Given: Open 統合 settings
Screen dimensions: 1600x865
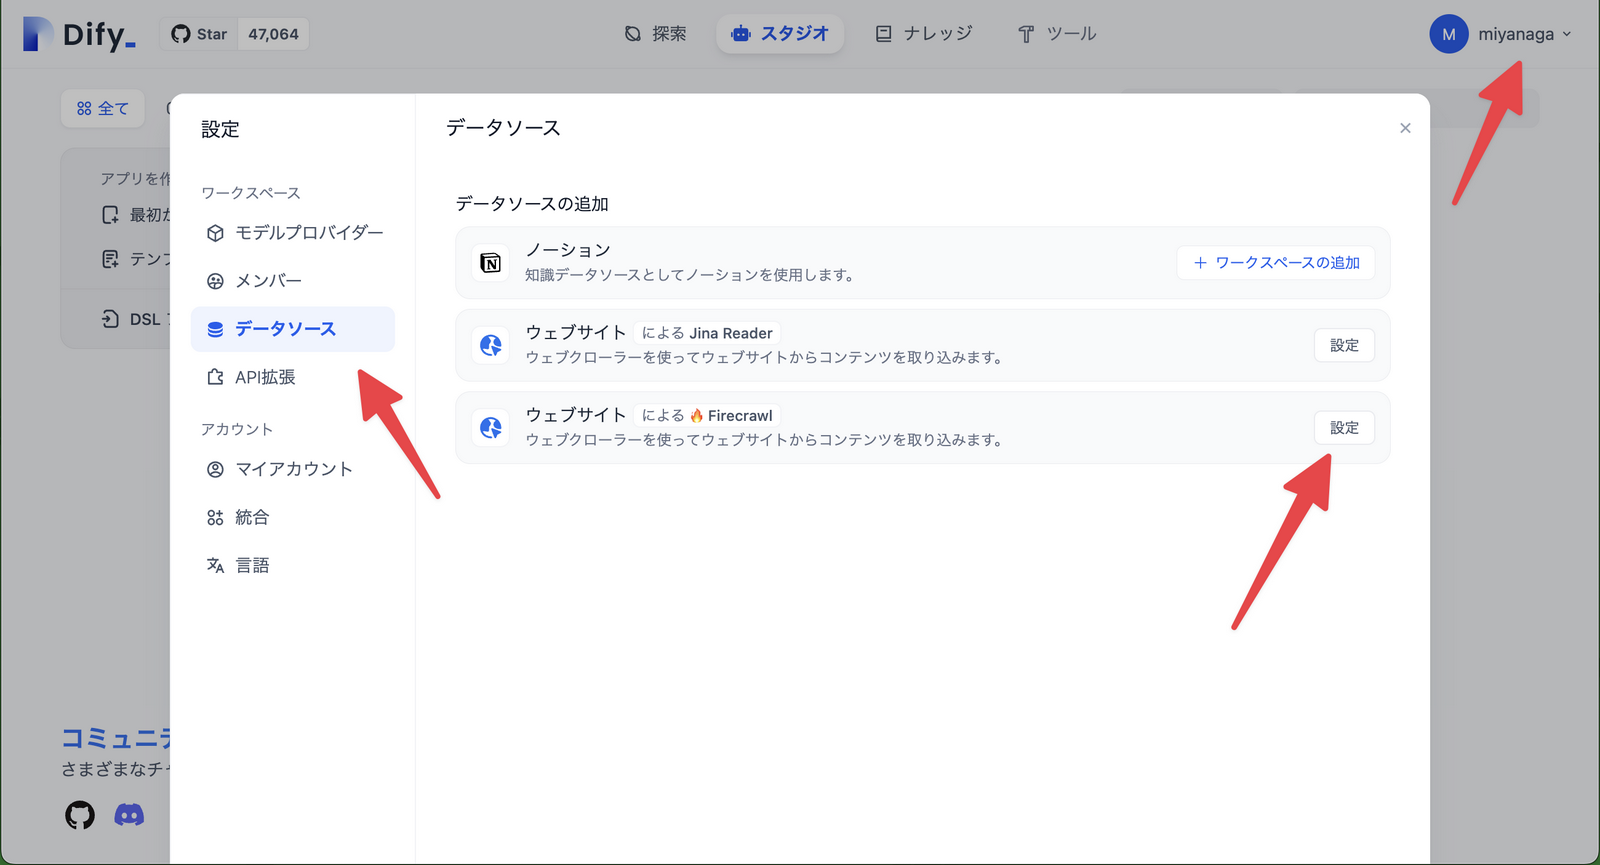Looking at the screenshot, I should [x=293, y=517].
